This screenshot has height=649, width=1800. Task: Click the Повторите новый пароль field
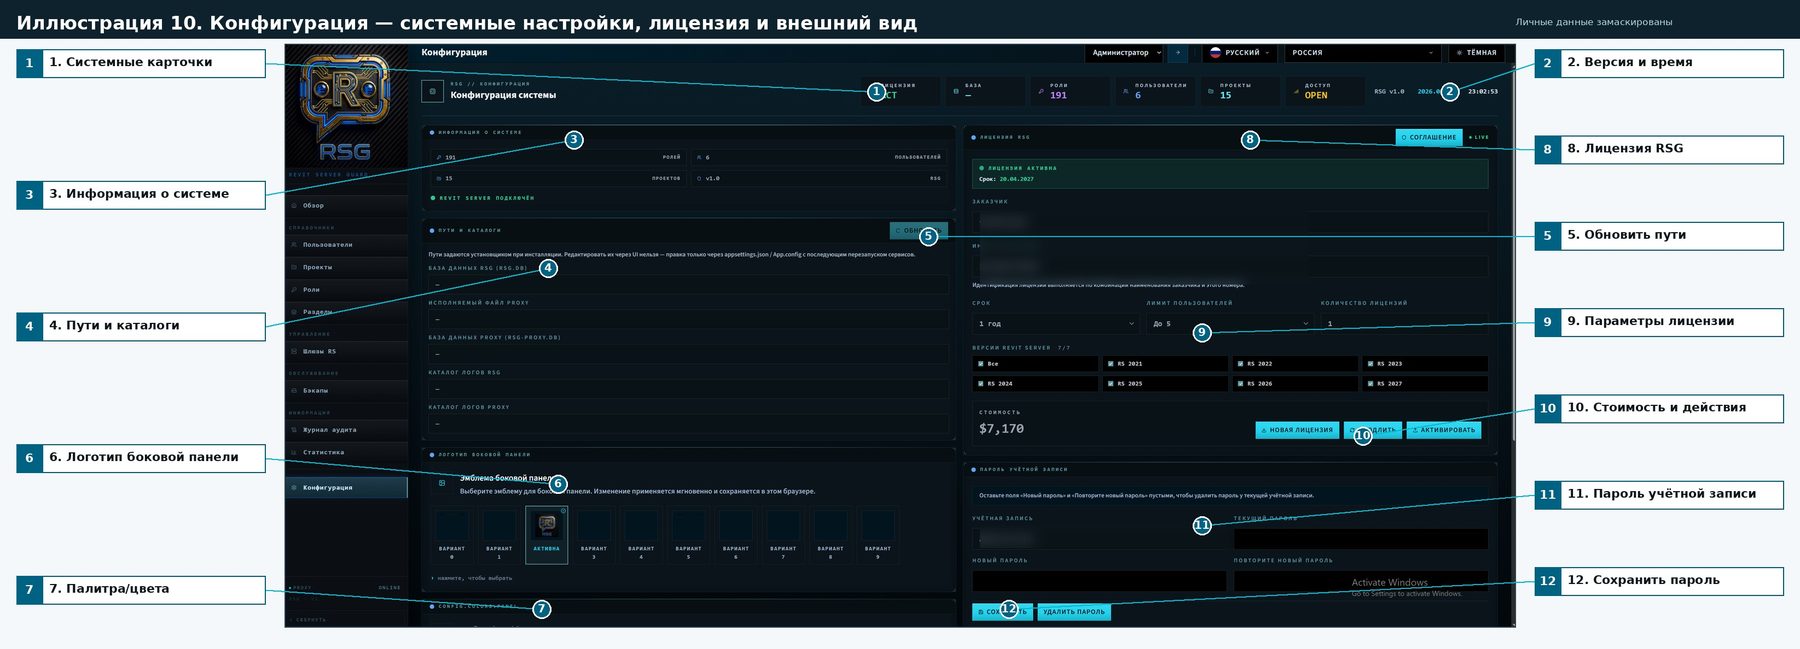(1361, 581)
